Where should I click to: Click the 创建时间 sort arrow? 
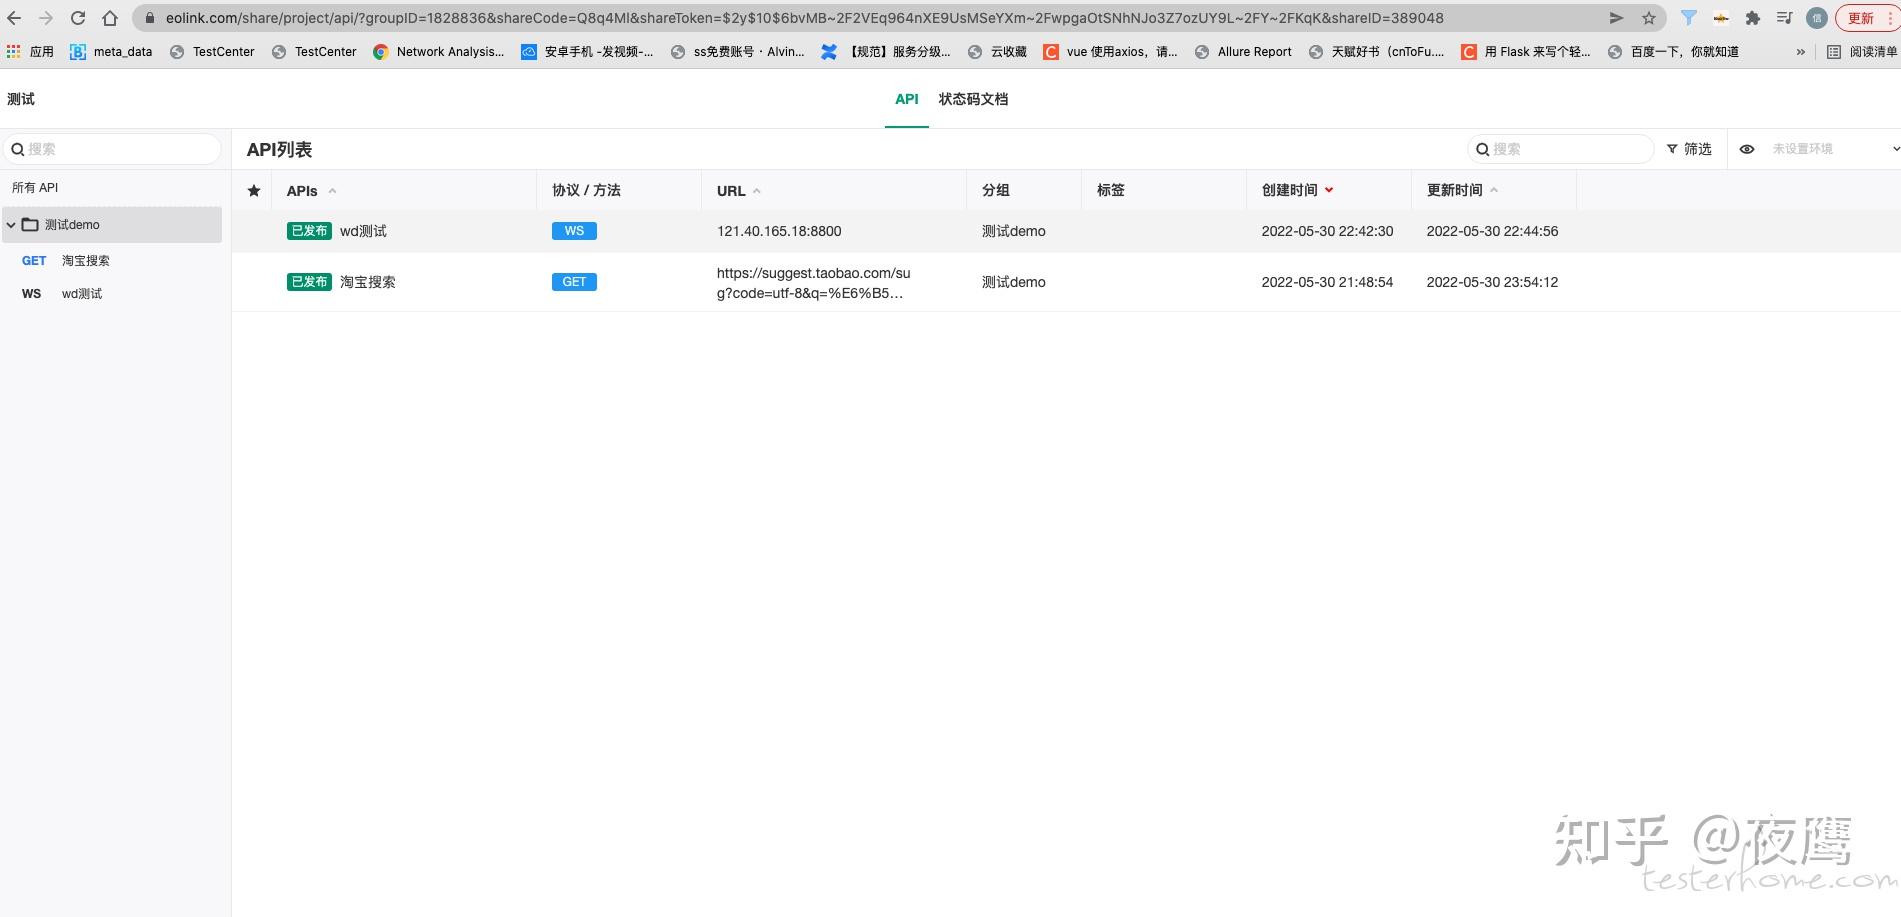[1329, 190]
